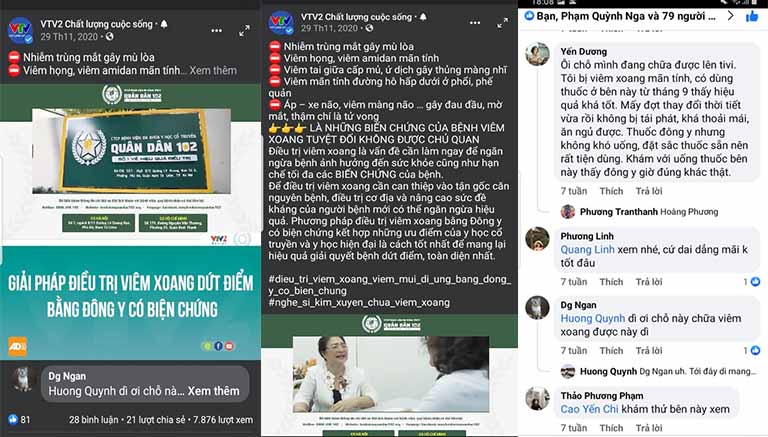Reply to Phương Linh's comment via Trả lời

649,282
